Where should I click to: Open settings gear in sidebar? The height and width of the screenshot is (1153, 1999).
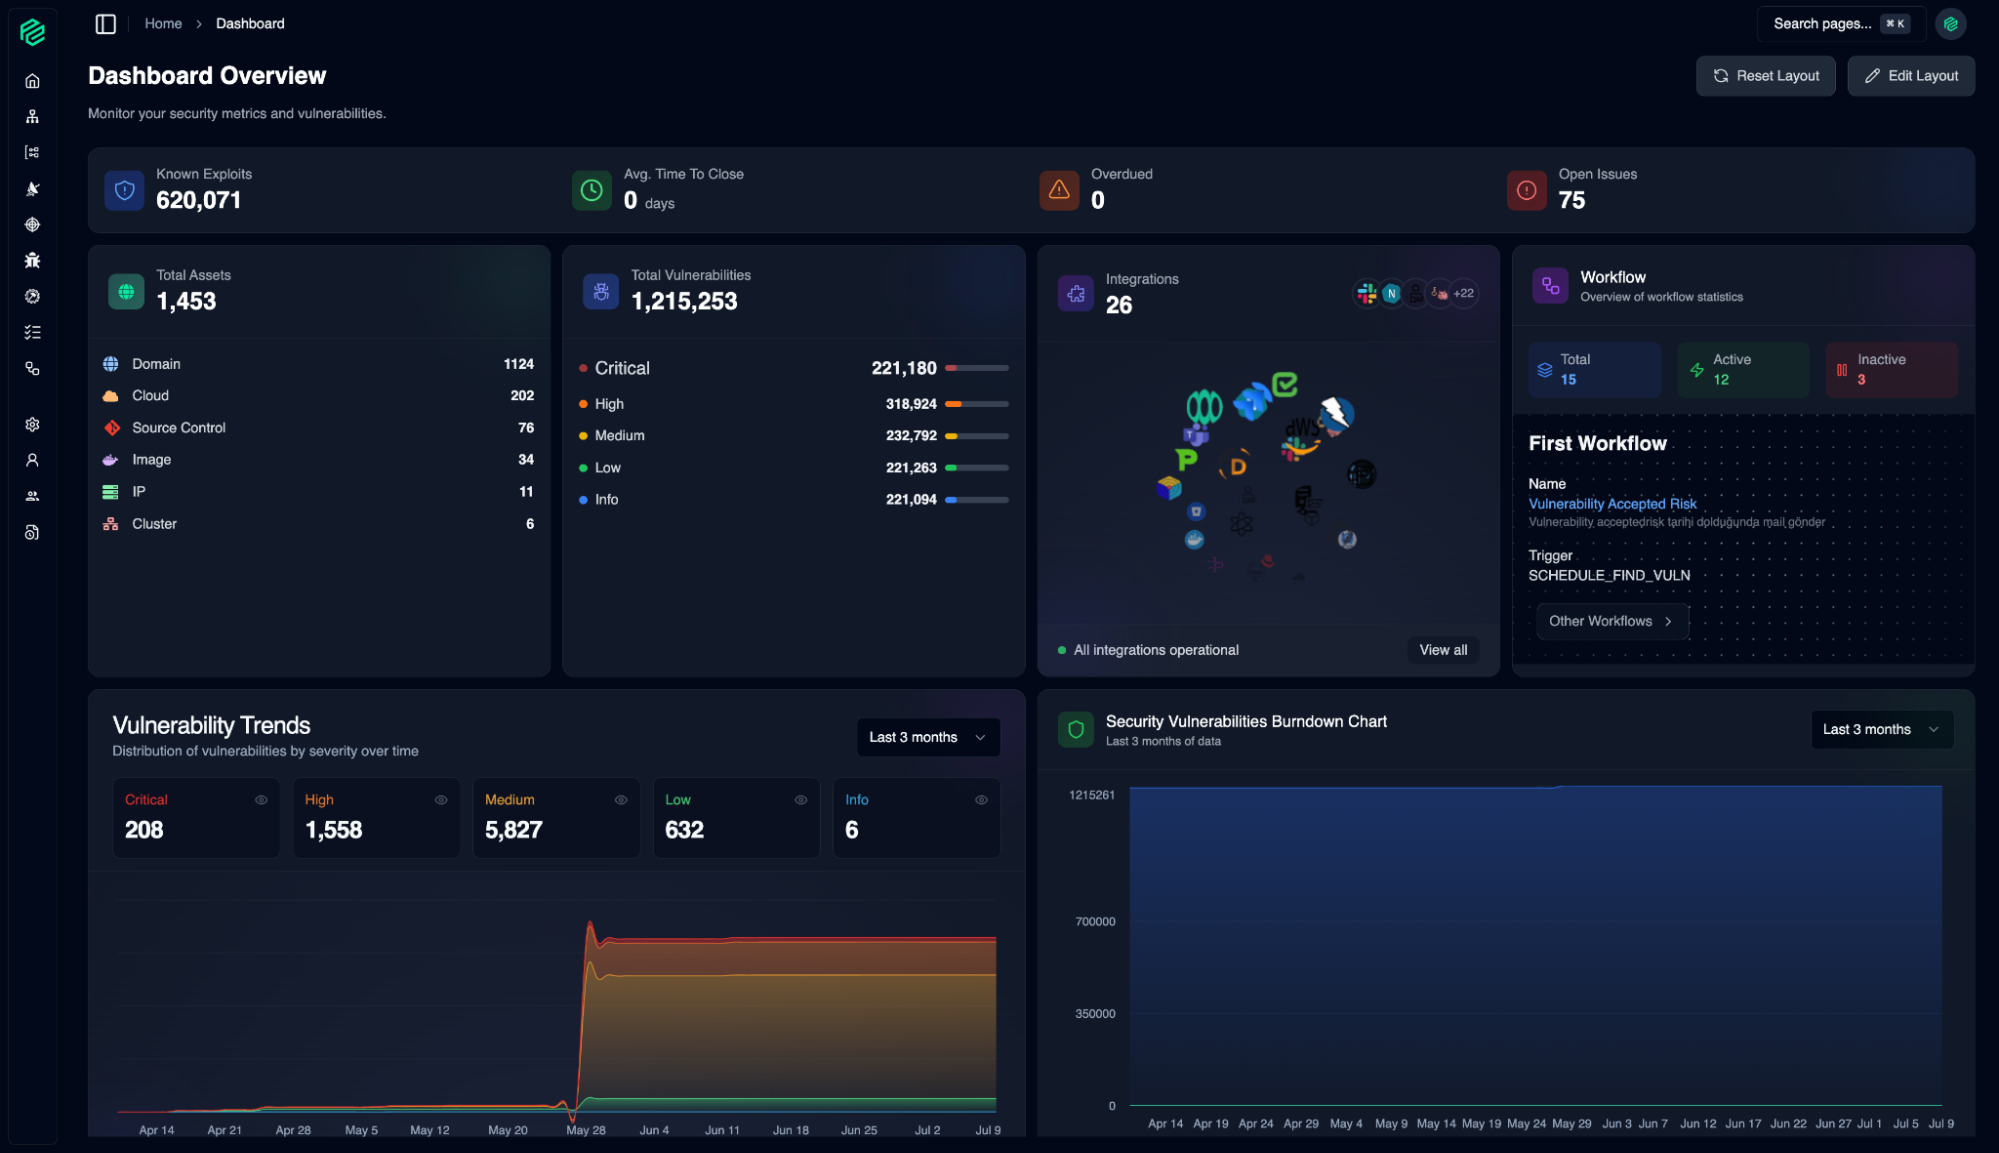tap(32, 425)
